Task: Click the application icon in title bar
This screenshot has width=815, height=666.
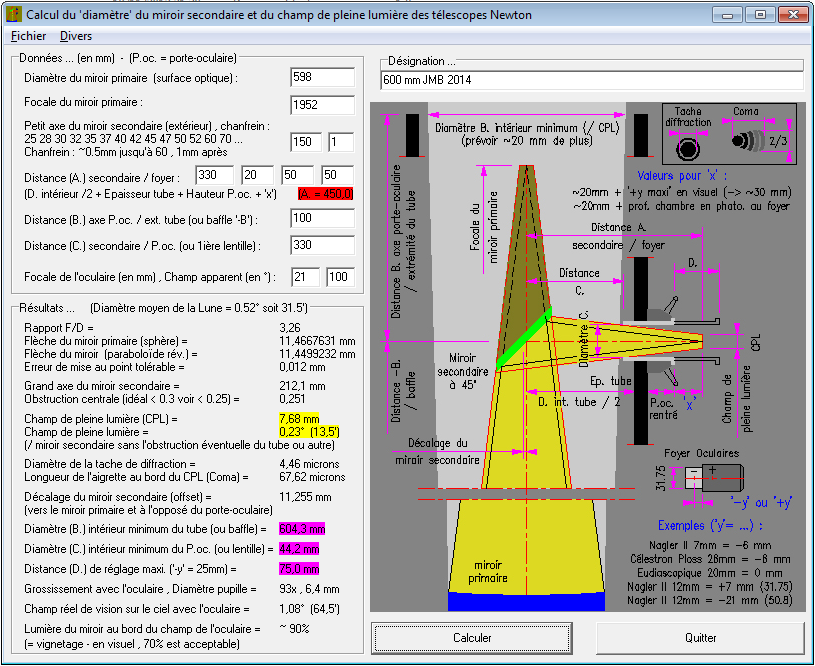Action: click(x=14, y=14)
